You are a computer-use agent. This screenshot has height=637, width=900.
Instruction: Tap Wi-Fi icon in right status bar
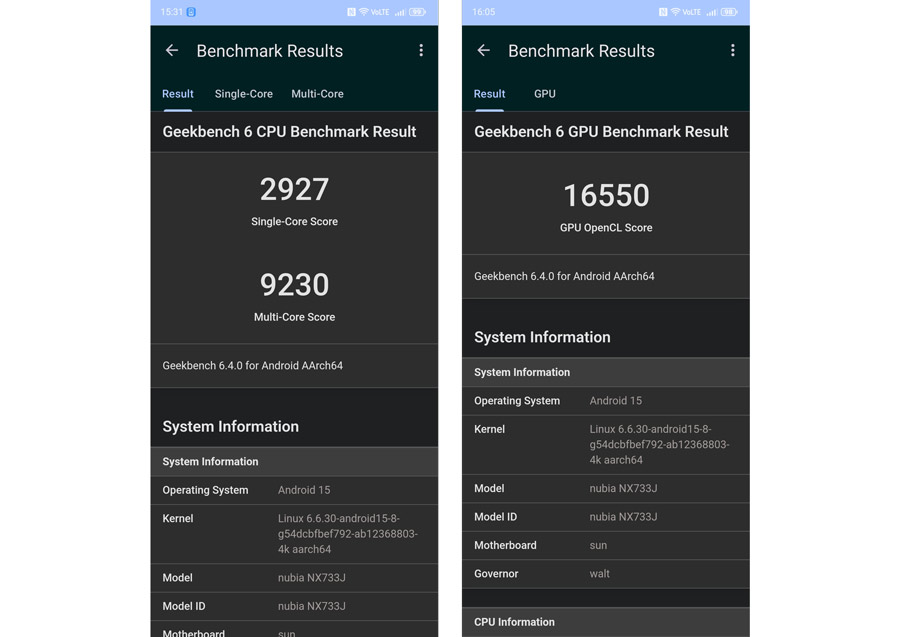pyautogui.click(x=675, y=12)
